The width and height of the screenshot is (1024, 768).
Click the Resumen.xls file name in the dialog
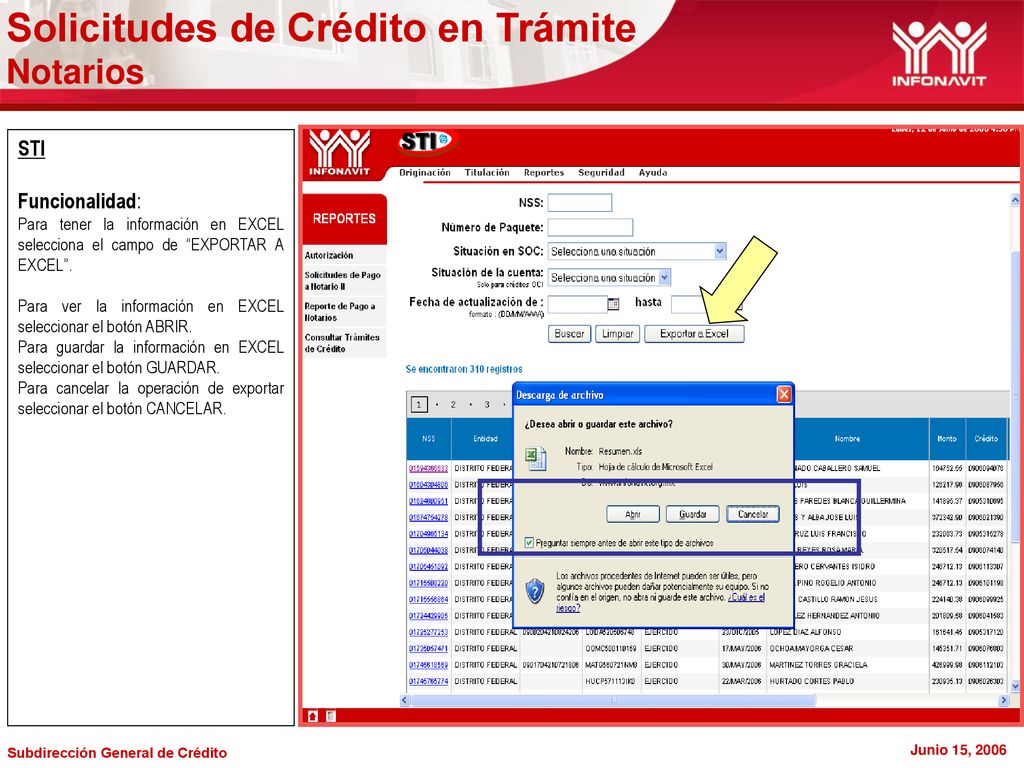[620, 451]
